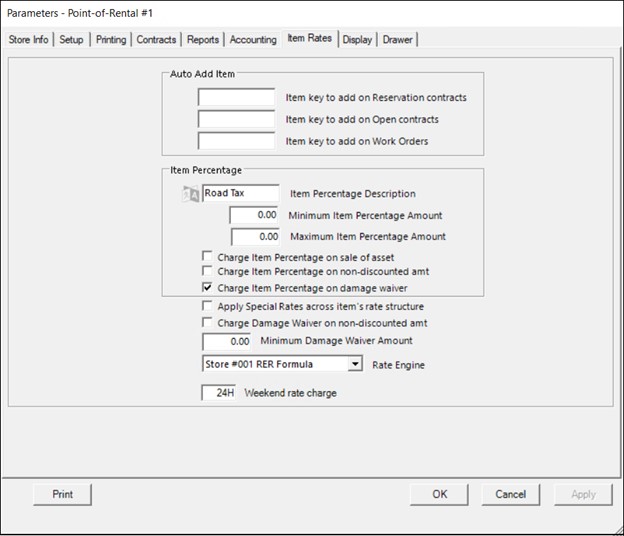Click the Reservation contracts item key field
The image size is (624, 536).
coord(236,98)
